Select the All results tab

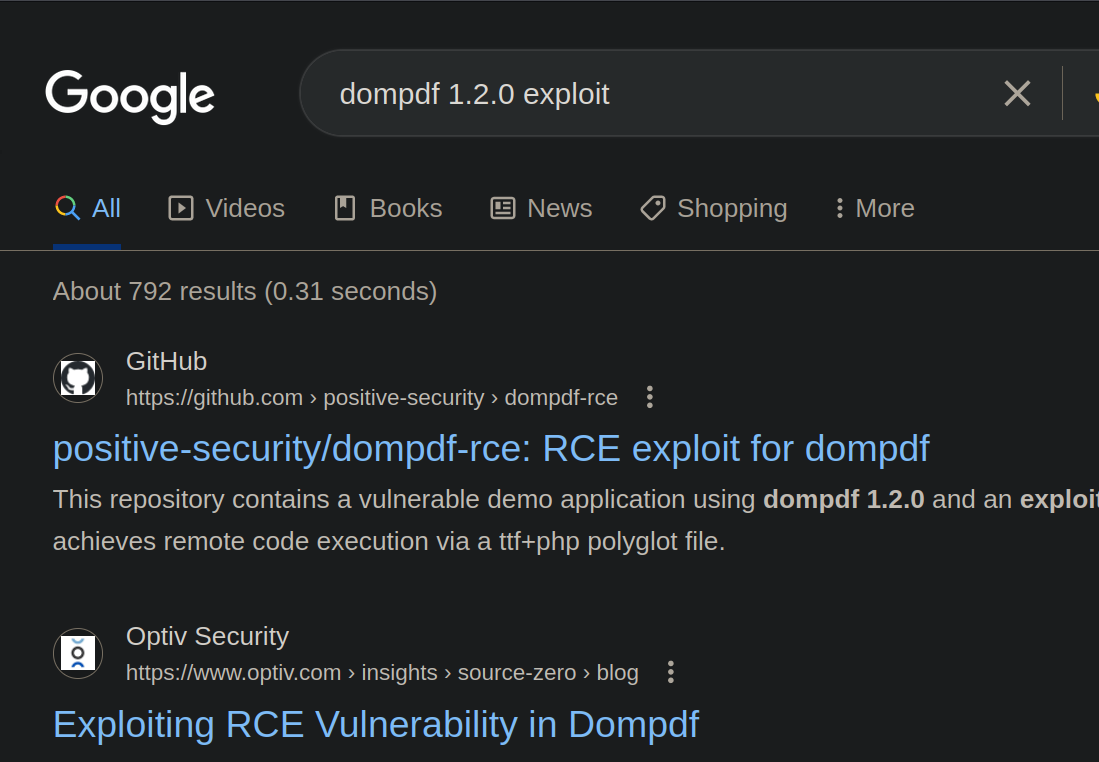(88, 208)
